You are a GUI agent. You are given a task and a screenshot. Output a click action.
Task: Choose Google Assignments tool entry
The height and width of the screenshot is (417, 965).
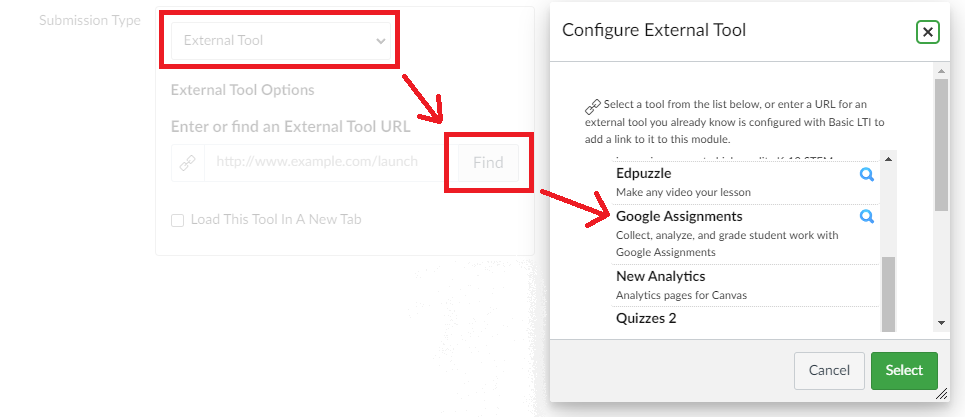679,216
